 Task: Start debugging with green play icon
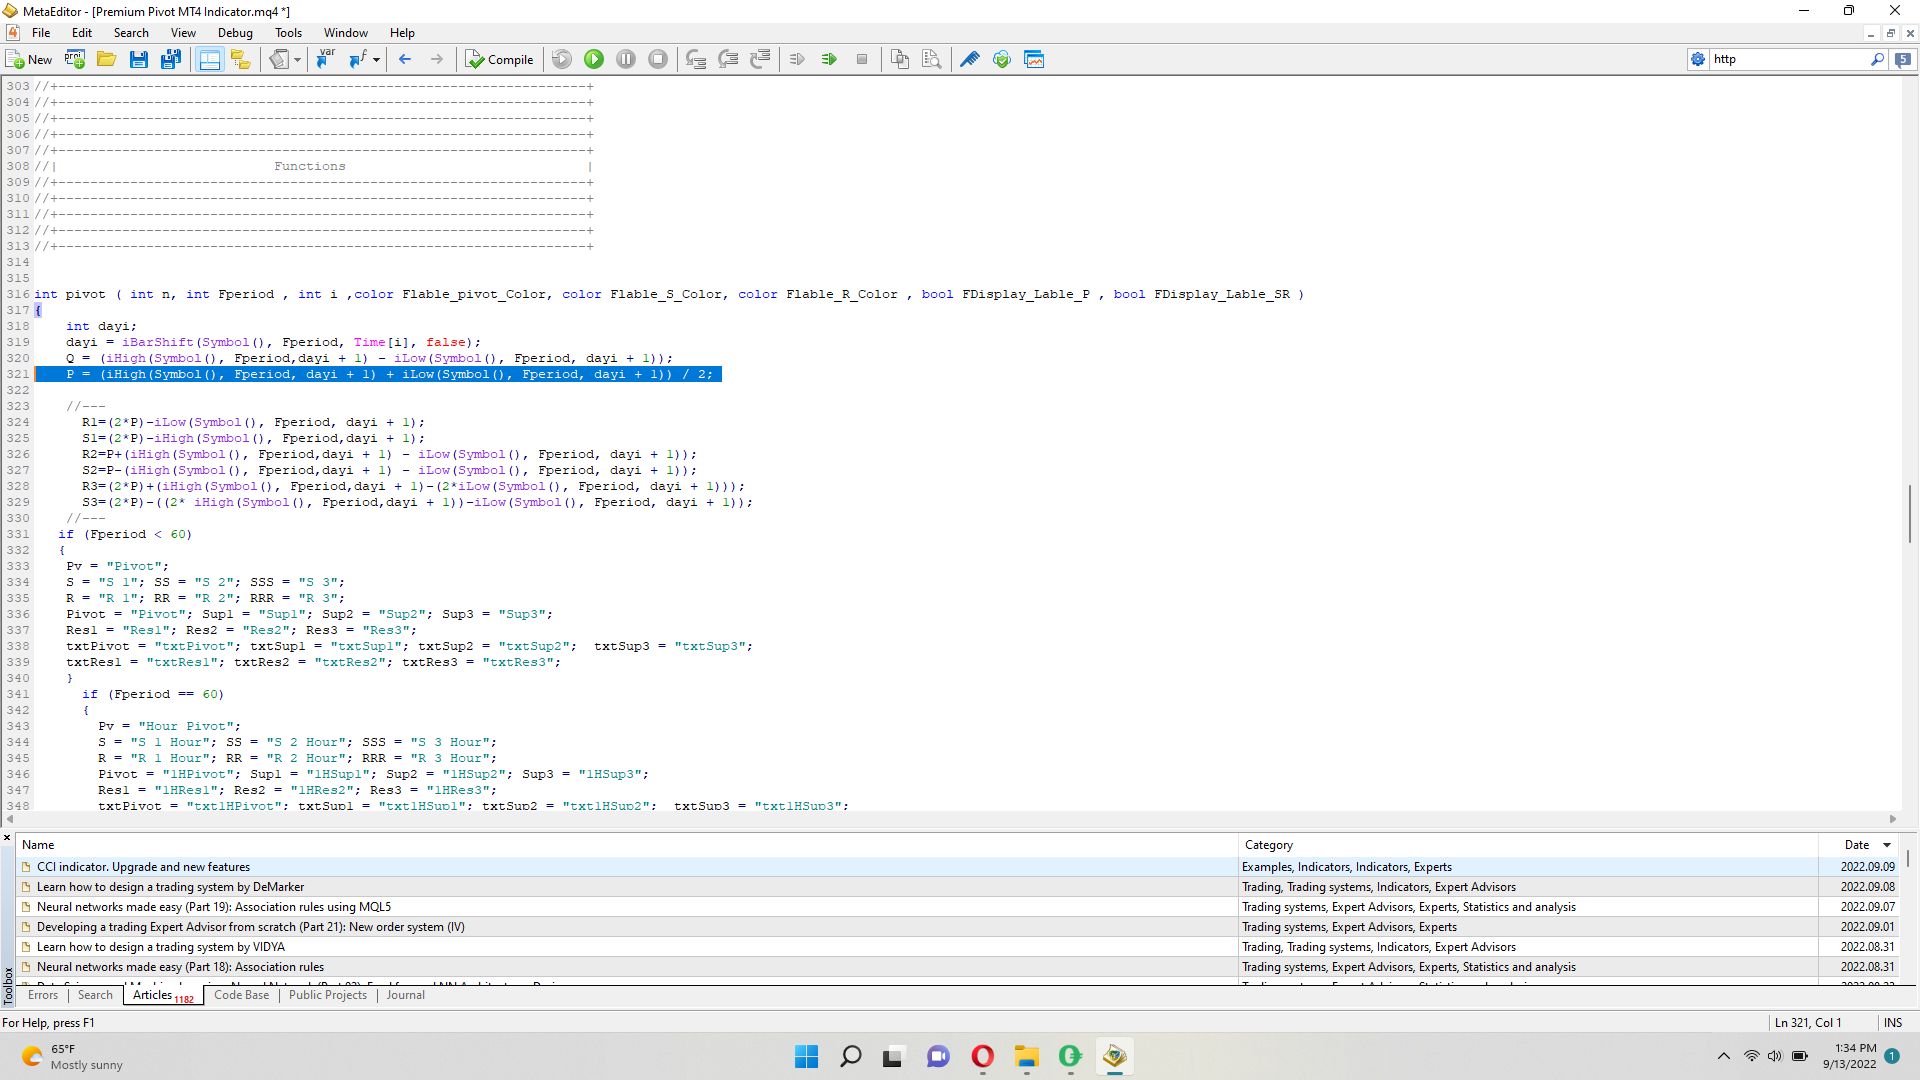(x=594, y=60)
